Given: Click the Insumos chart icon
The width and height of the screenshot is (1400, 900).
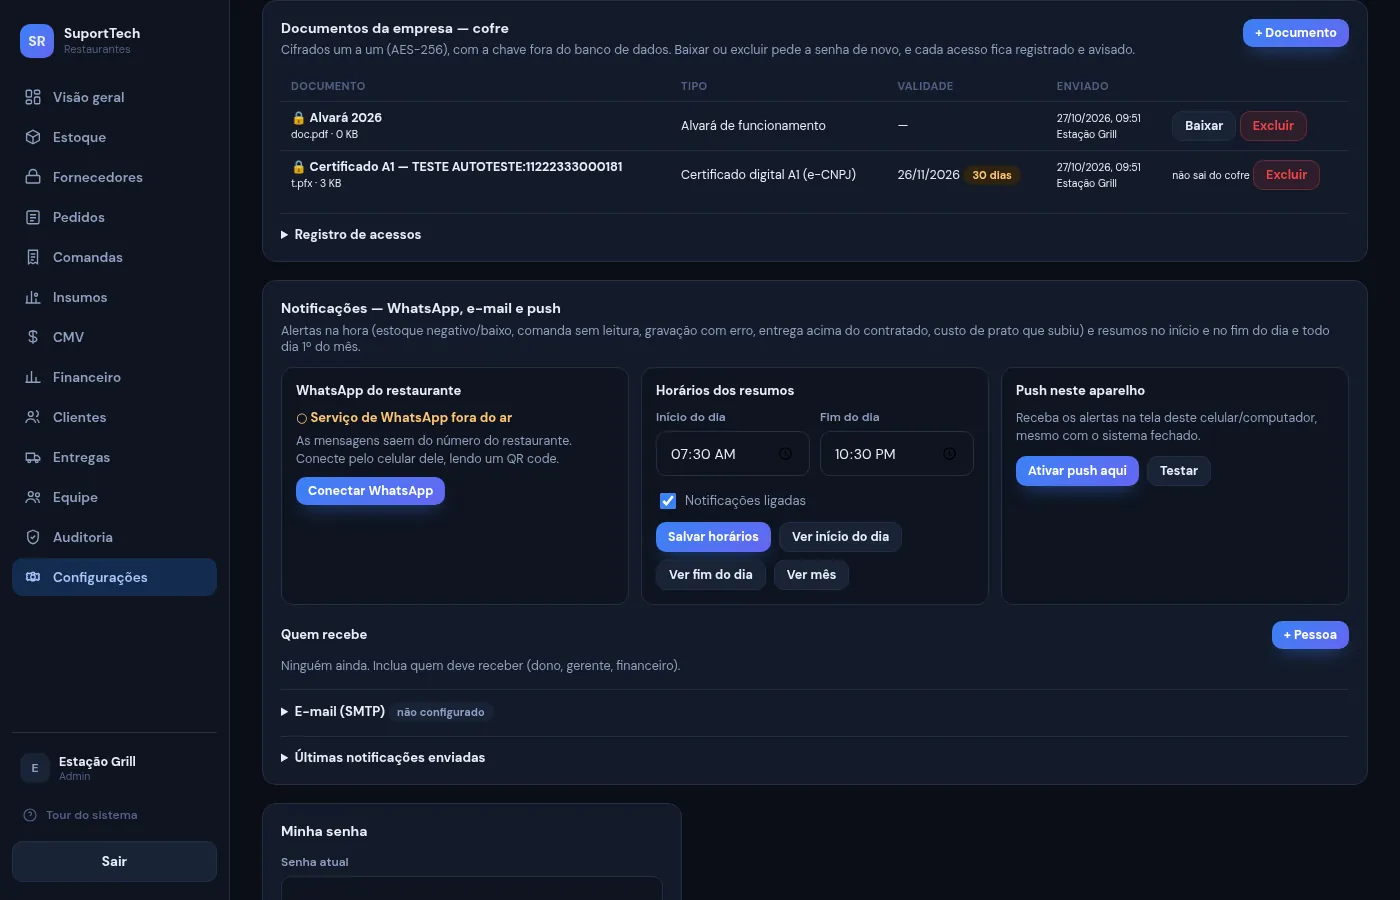Looking at the screenshot, I should (33, 297).
